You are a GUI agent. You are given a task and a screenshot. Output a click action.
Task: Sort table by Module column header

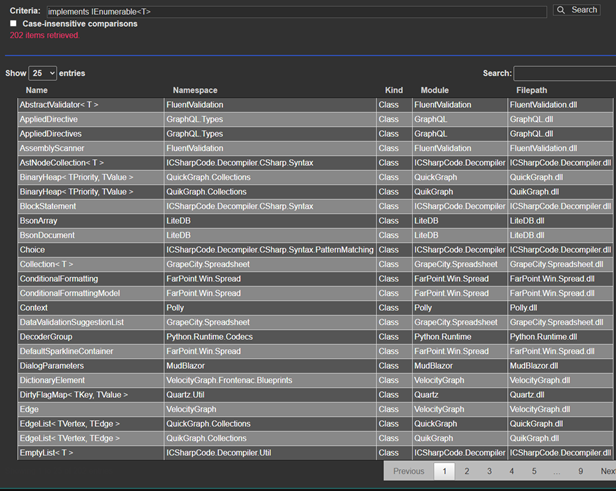pos(434,90)
